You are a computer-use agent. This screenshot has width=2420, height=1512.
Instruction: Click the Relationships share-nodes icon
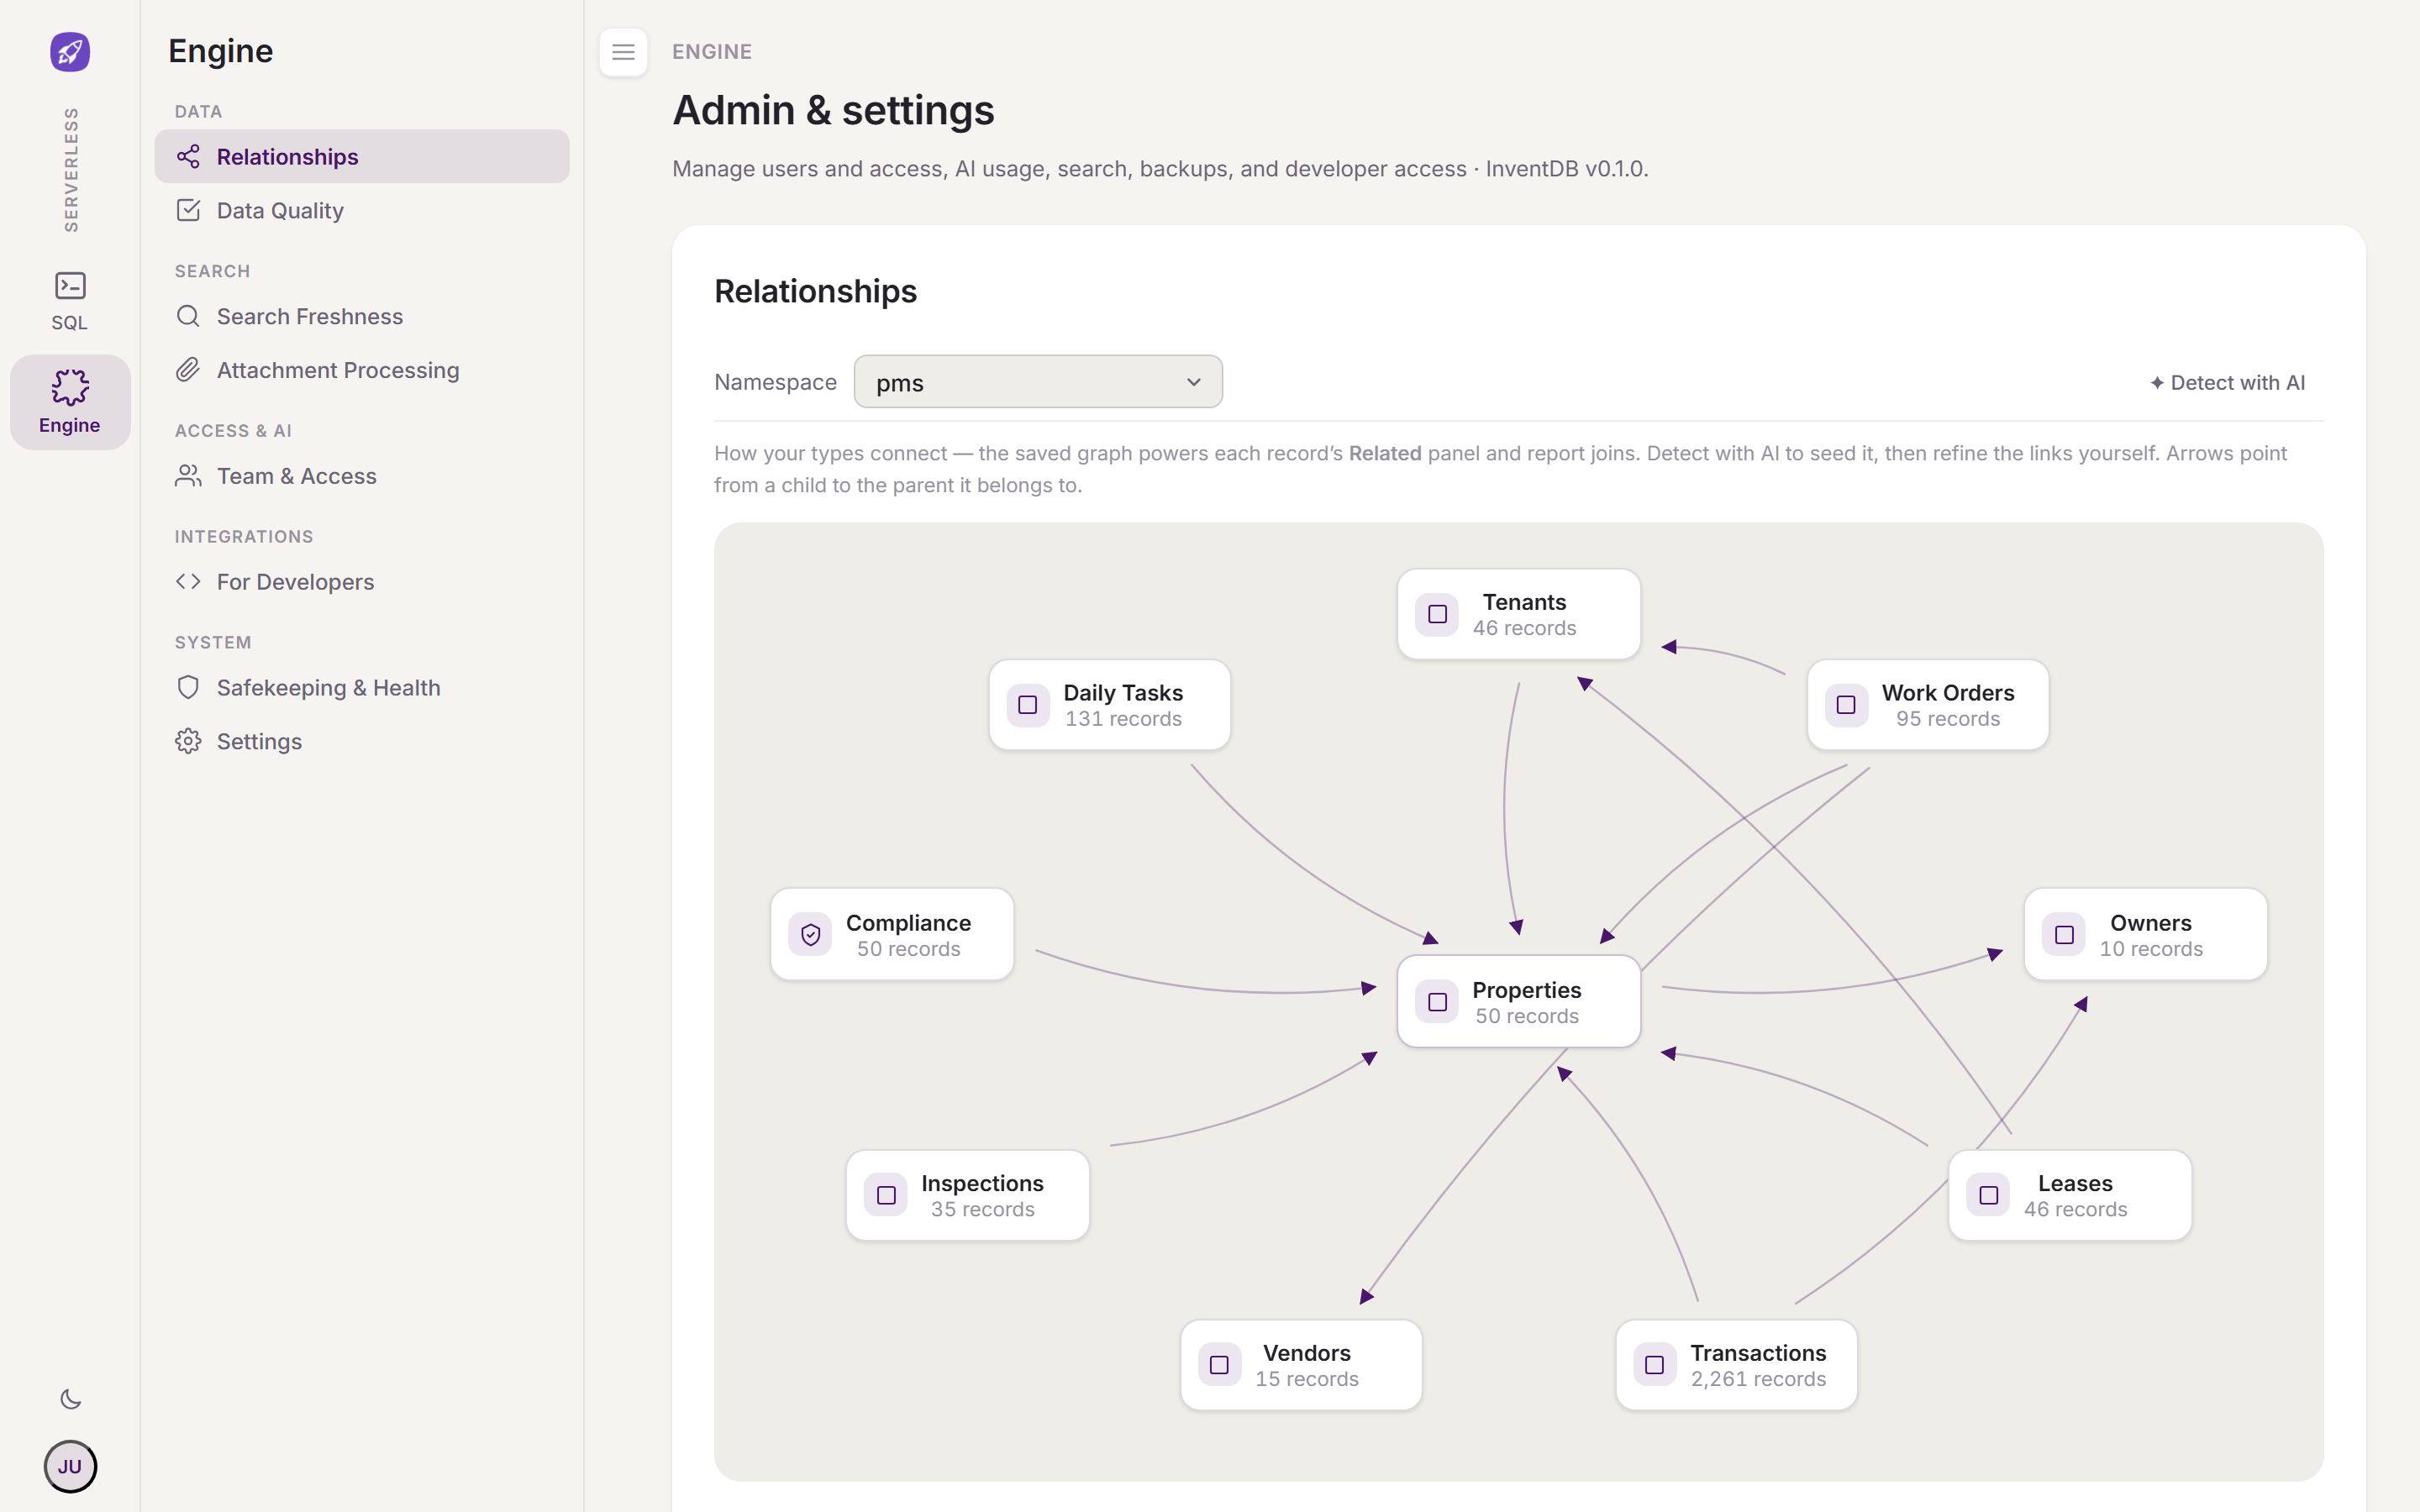pos(188,156)
